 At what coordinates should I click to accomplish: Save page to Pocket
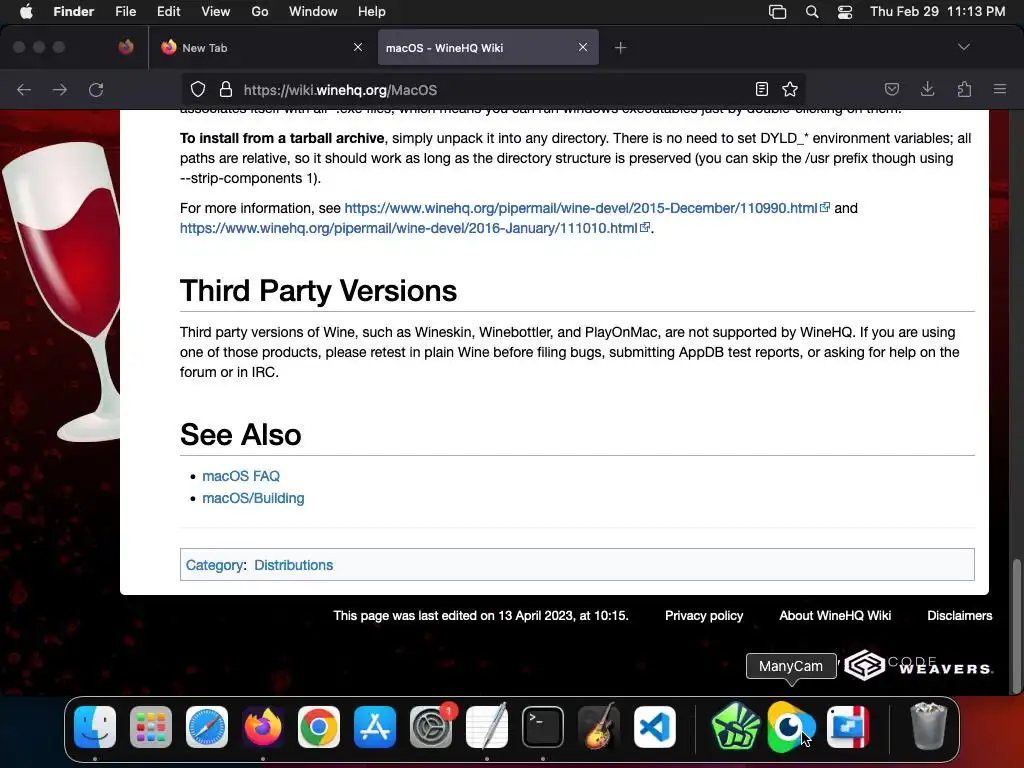point(892,89)
